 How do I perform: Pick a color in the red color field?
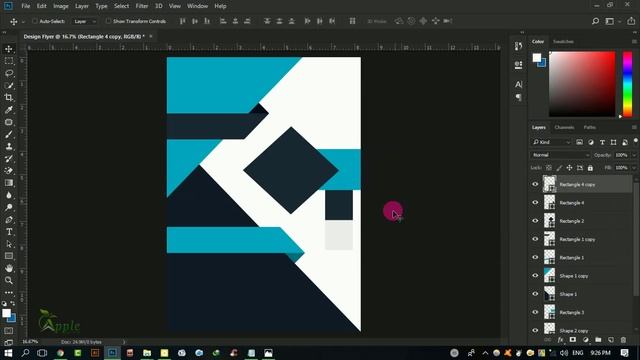582,84
